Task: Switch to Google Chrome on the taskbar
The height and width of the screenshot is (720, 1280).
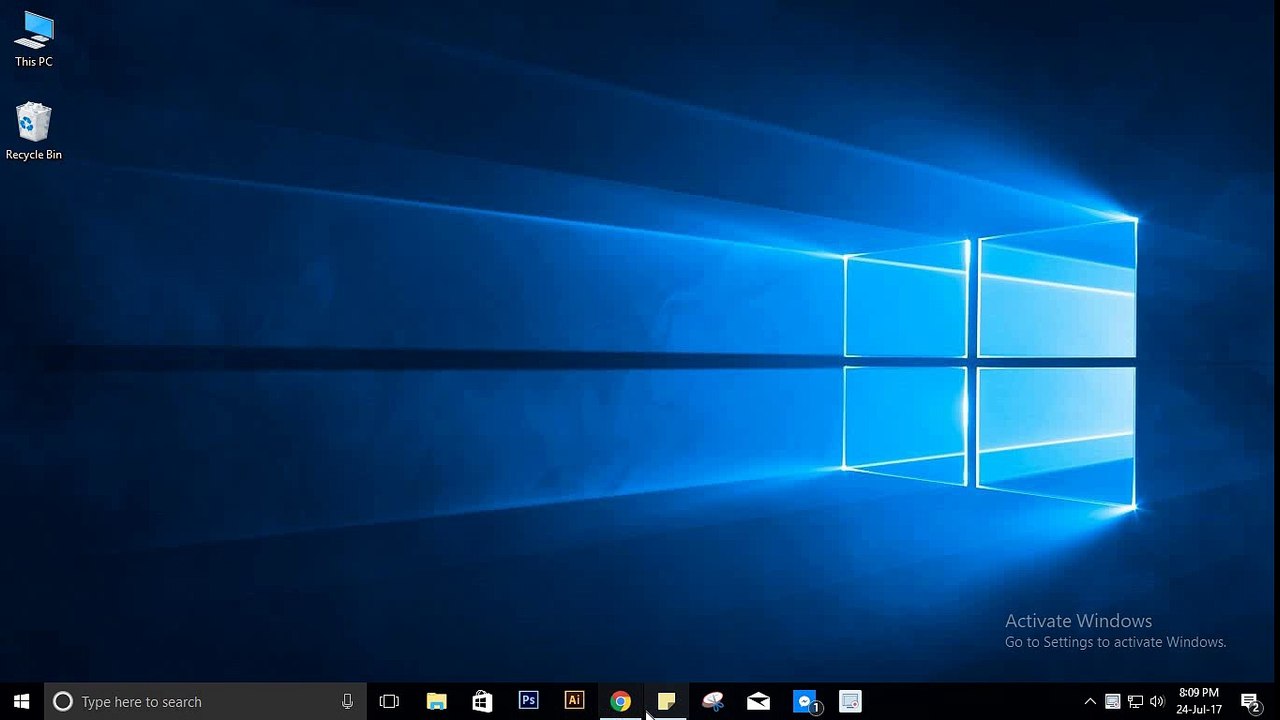Action: click(620, 702)
